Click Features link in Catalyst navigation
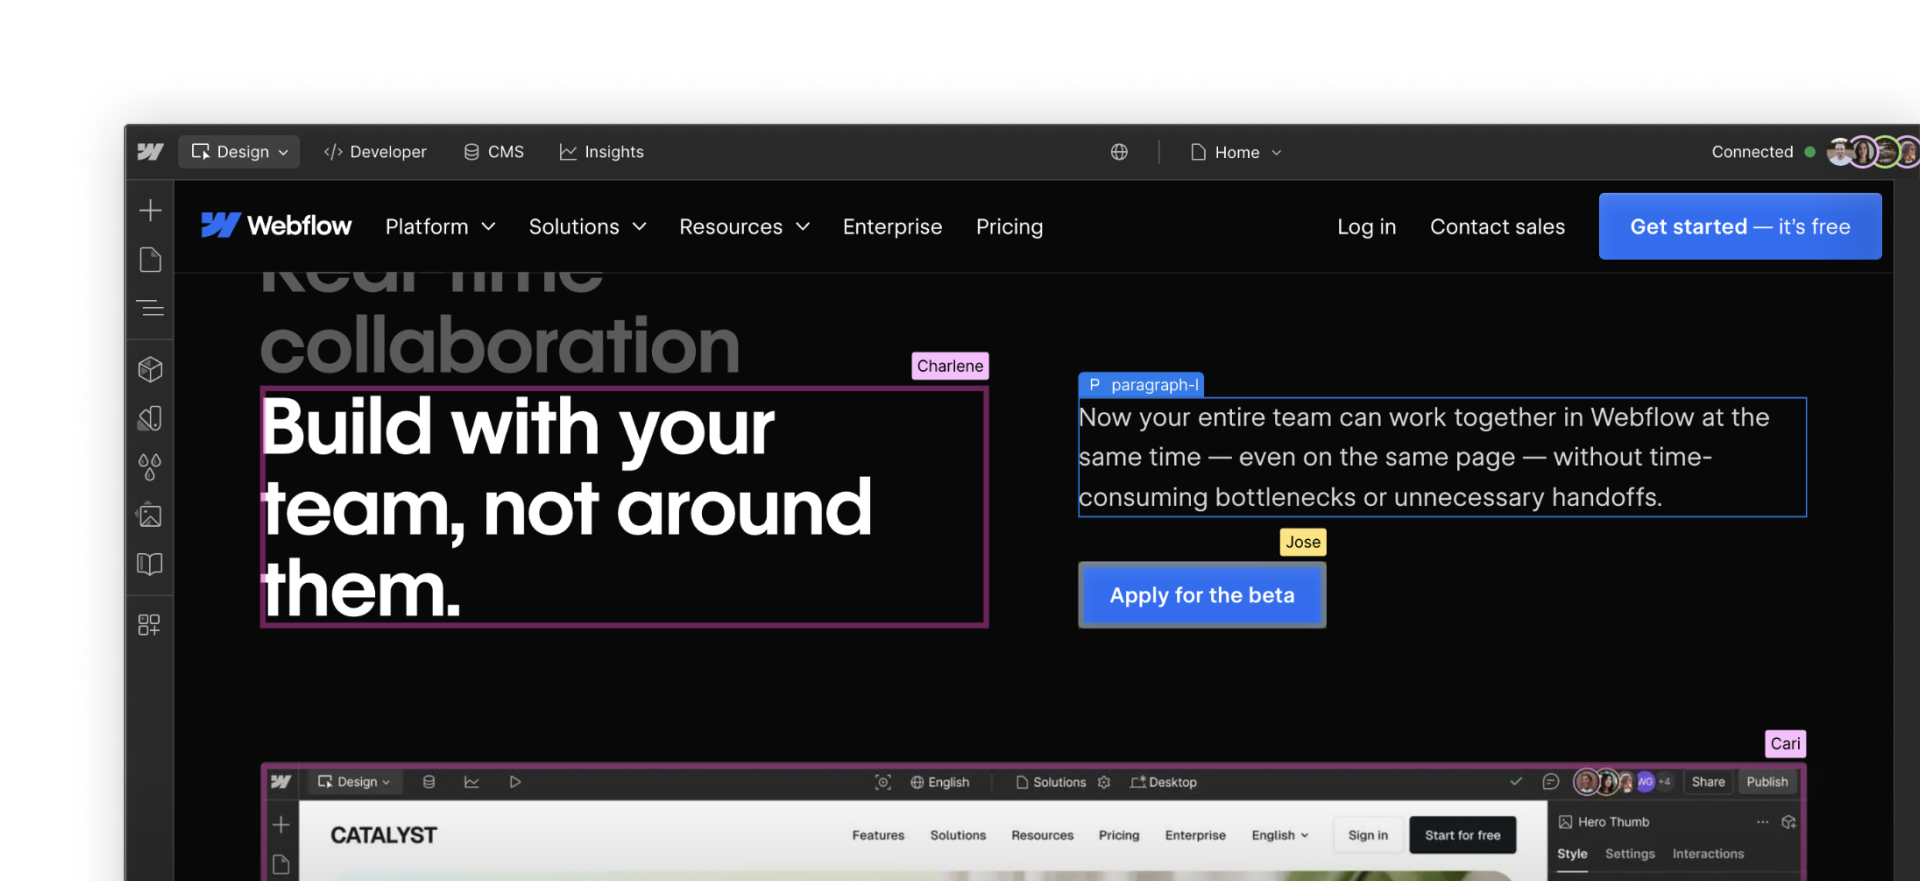 point(878,835)
